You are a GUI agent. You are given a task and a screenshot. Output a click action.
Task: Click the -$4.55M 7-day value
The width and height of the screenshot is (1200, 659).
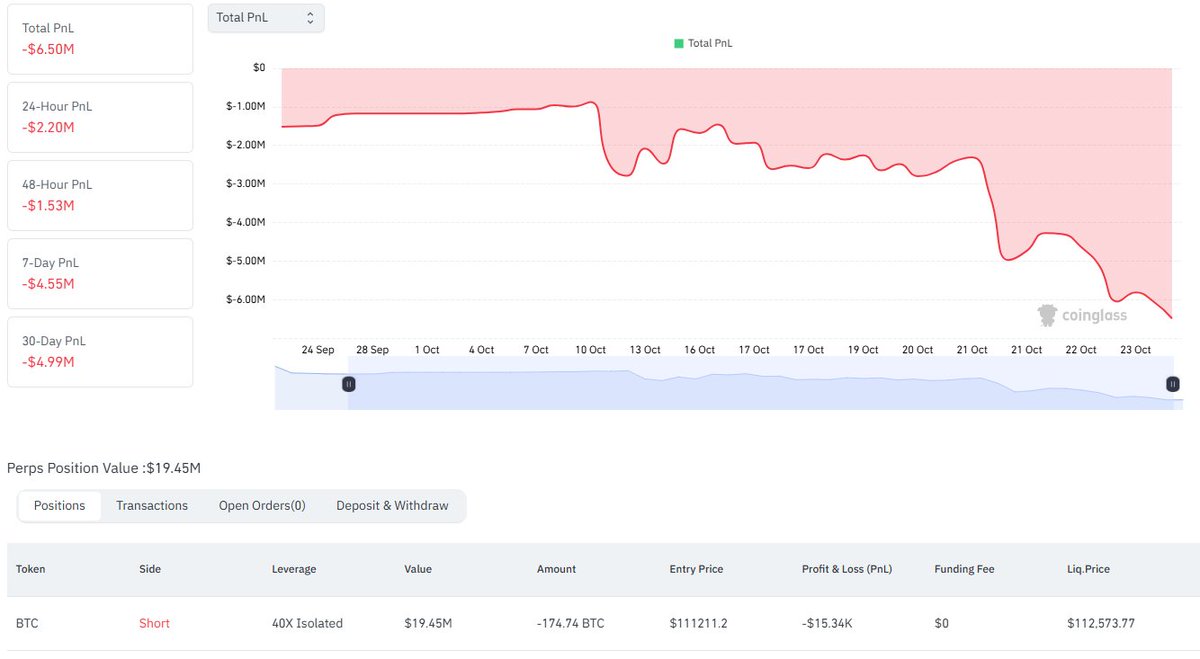point(48,283)
